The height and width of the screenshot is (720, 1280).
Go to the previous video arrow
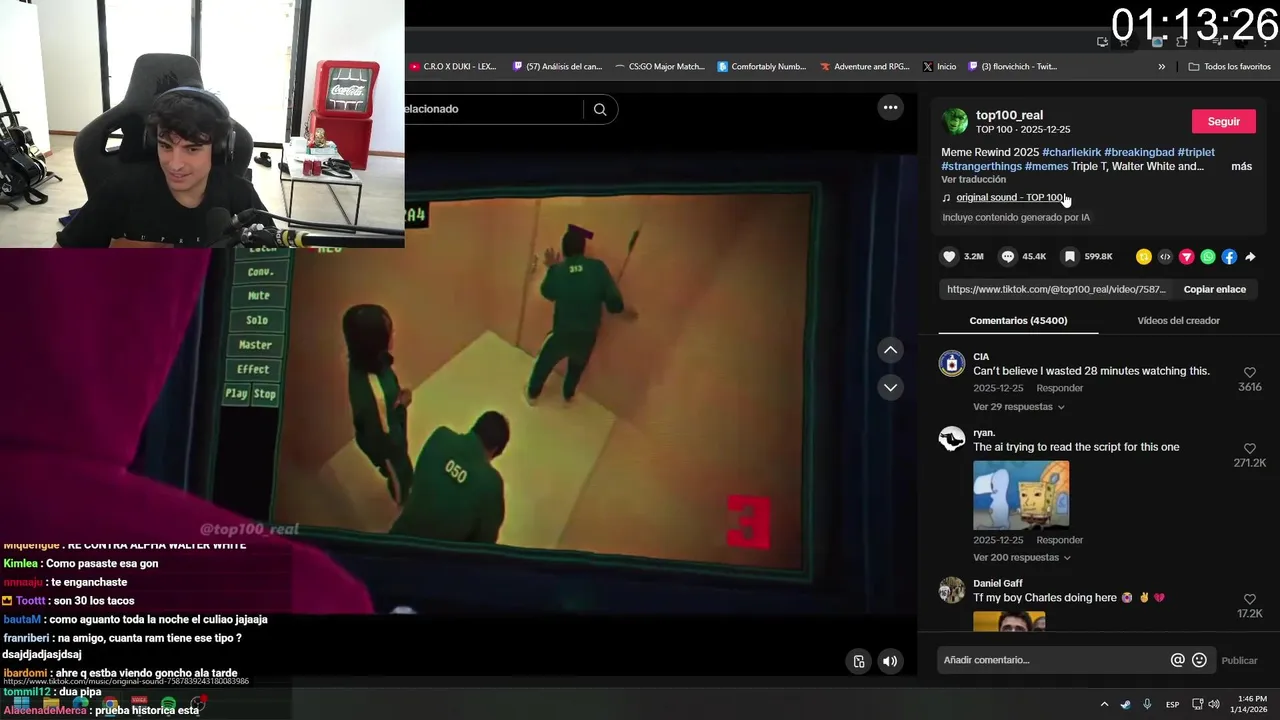[890, 350]
